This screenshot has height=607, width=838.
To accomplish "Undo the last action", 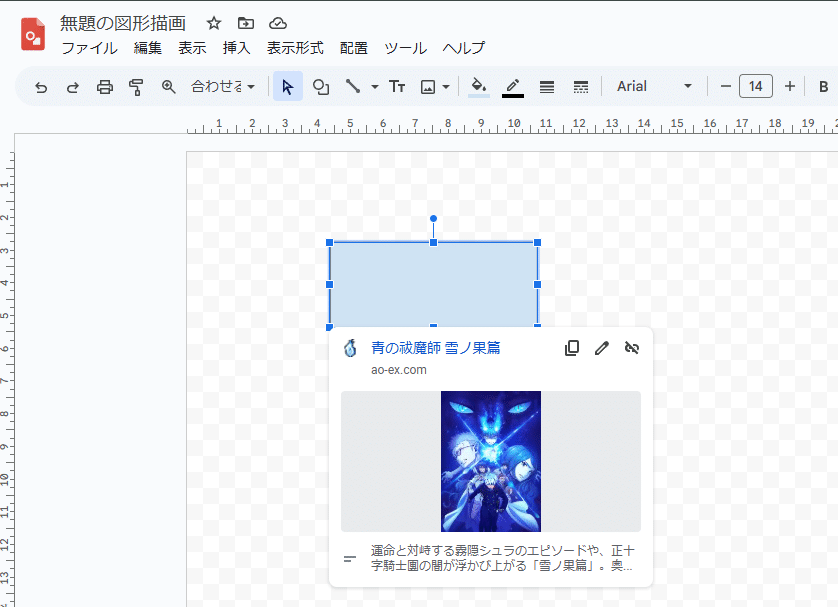I will [x=41, y=87].
